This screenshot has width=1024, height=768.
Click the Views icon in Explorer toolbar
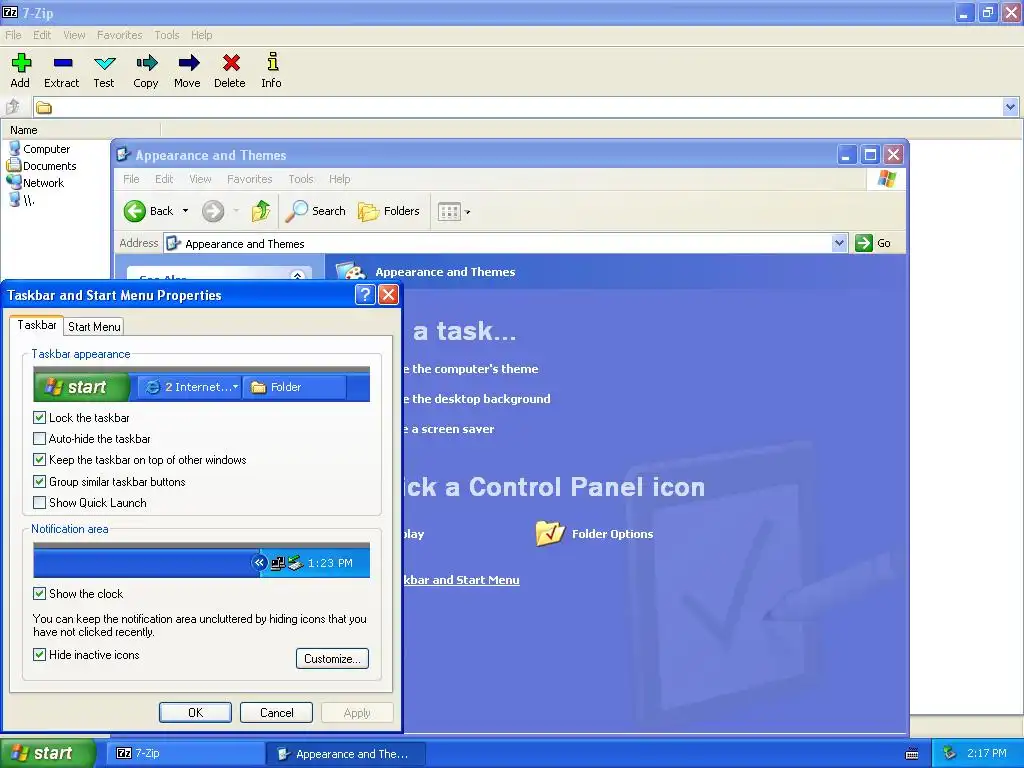[x=449, y=212]
